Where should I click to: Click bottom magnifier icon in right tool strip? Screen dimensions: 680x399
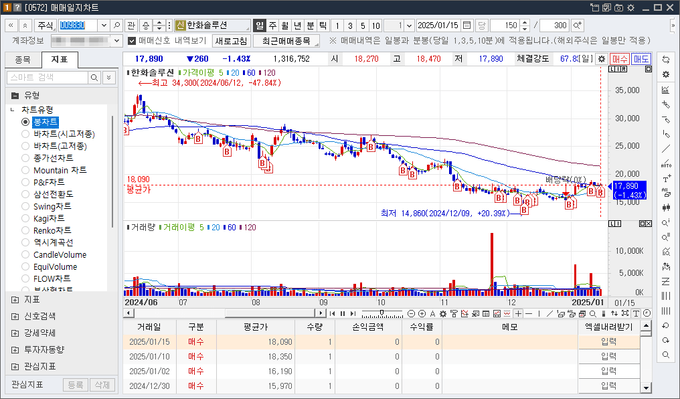666,355
